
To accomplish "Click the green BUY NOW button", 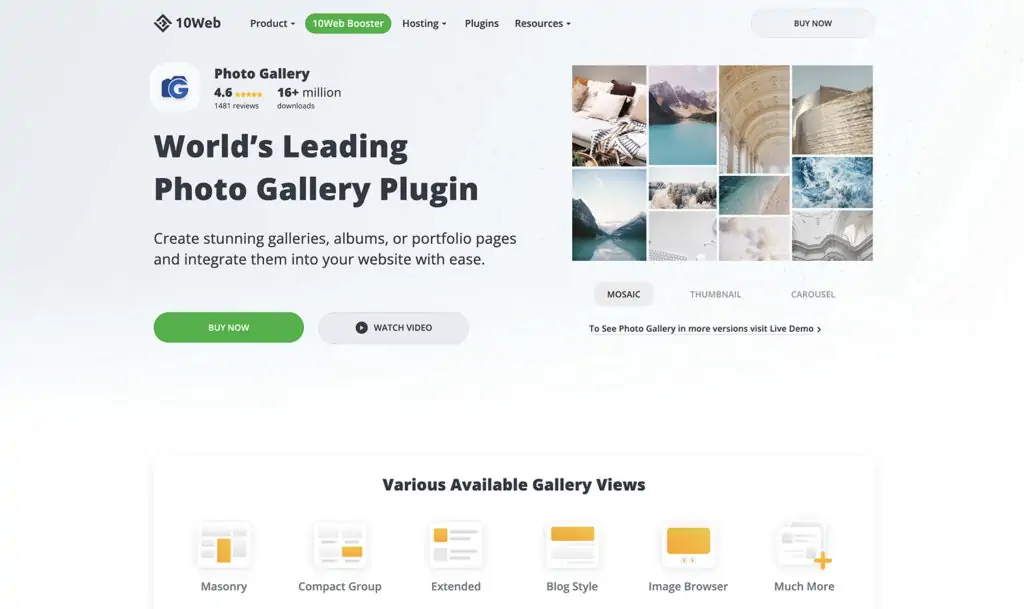I will [x=229, y=328].
